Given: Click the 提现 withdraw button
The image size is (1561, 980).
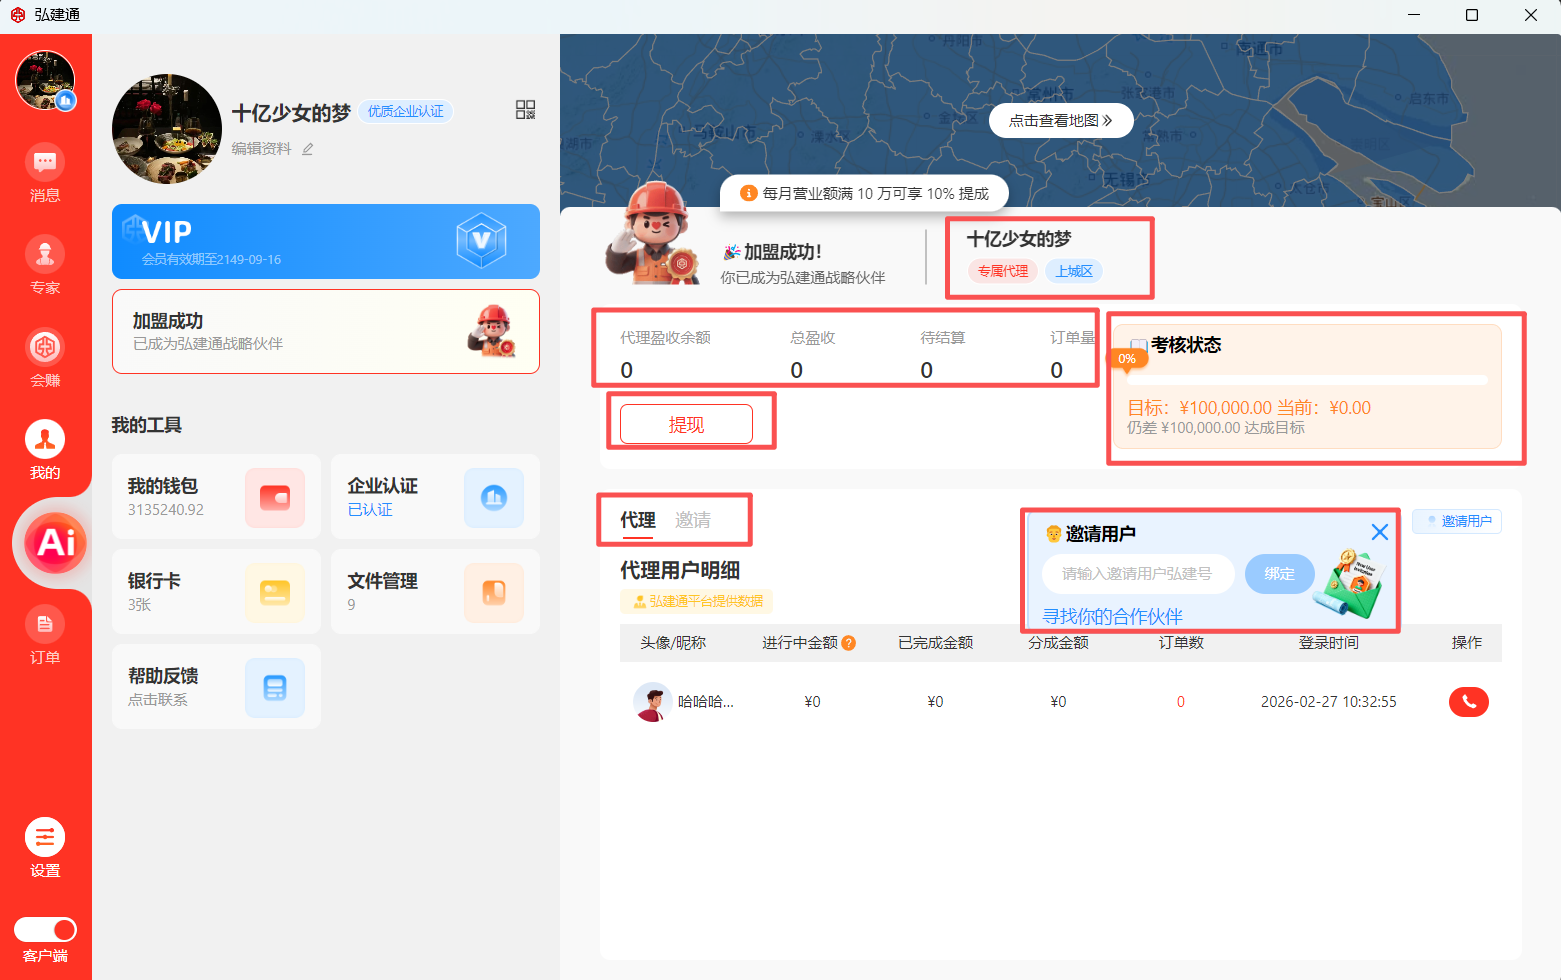Looking at the screenshot, I should click(686, 424).
